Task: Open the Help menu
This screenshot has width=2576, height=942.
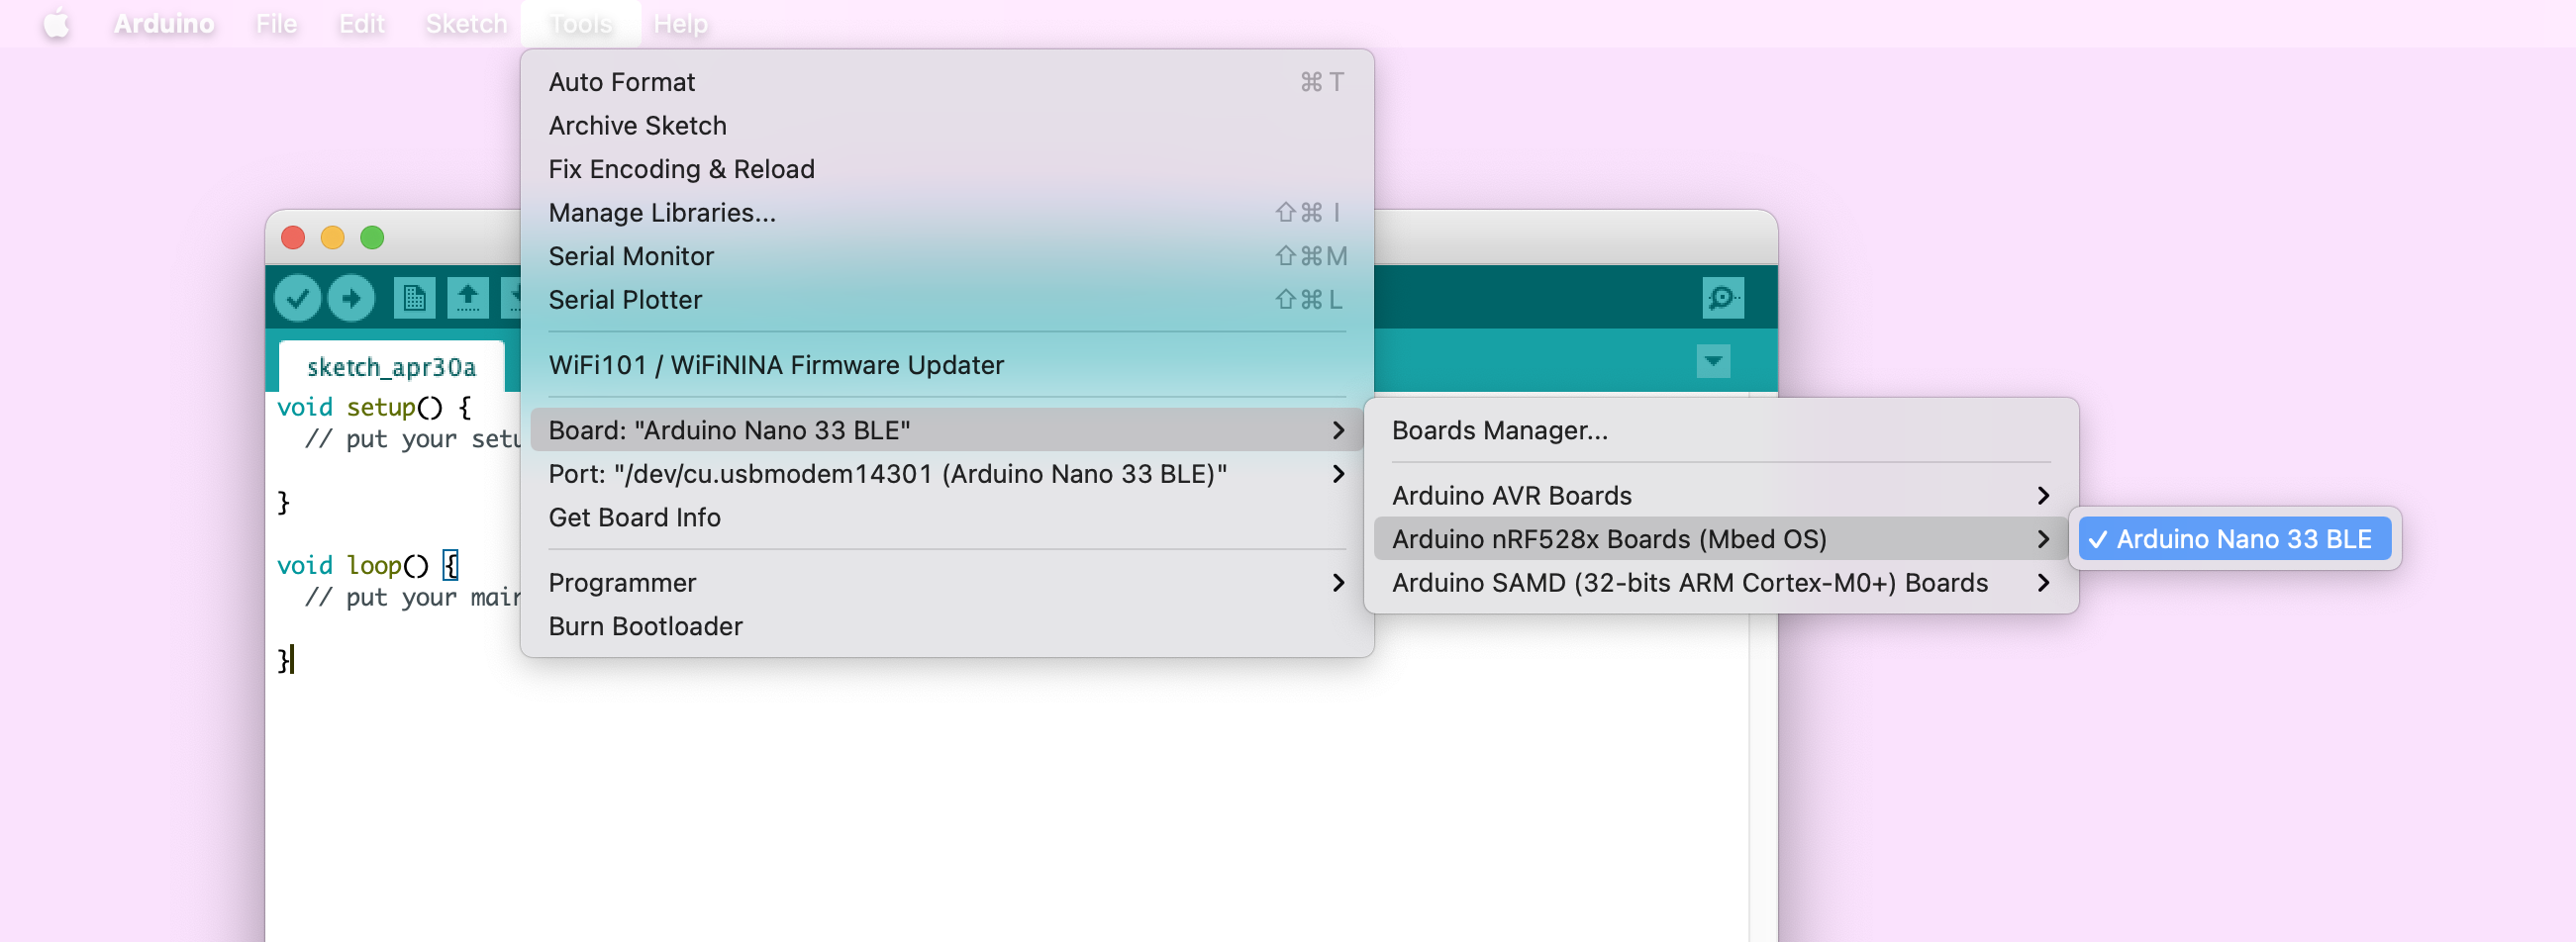Action: point(680,23)
